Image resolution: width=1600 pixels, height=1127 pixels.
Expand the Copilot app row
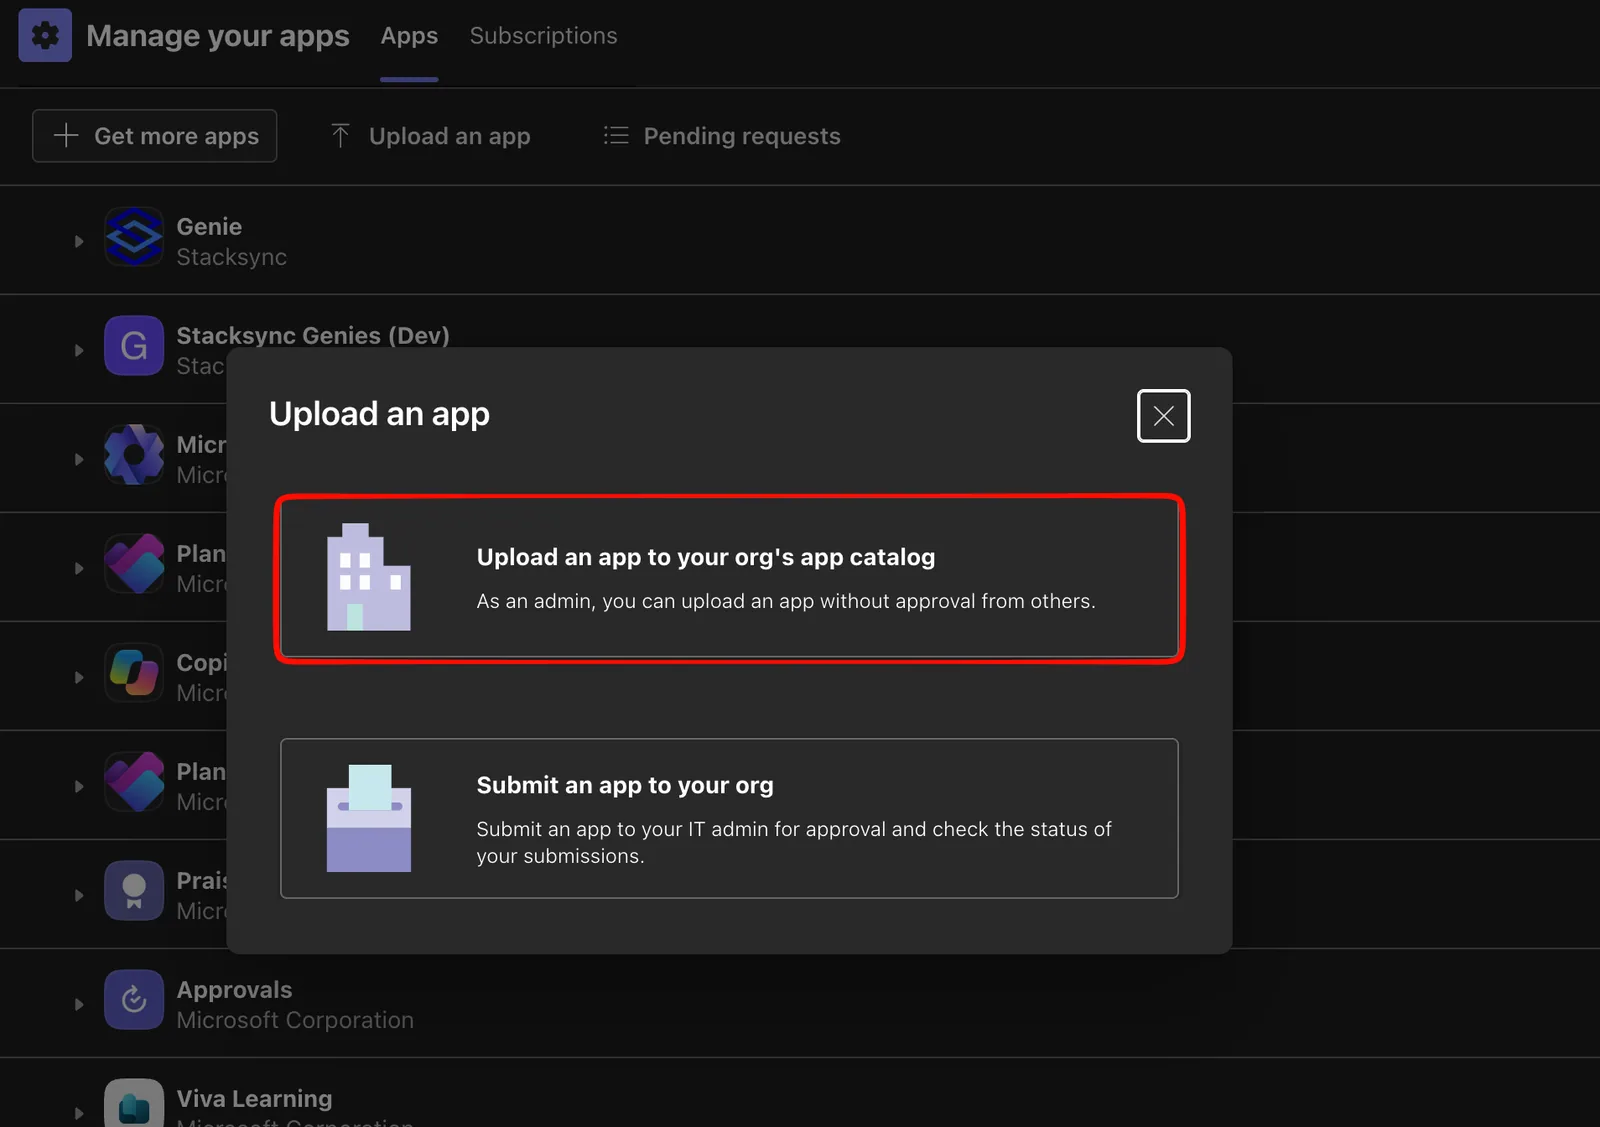coord(79,677)
